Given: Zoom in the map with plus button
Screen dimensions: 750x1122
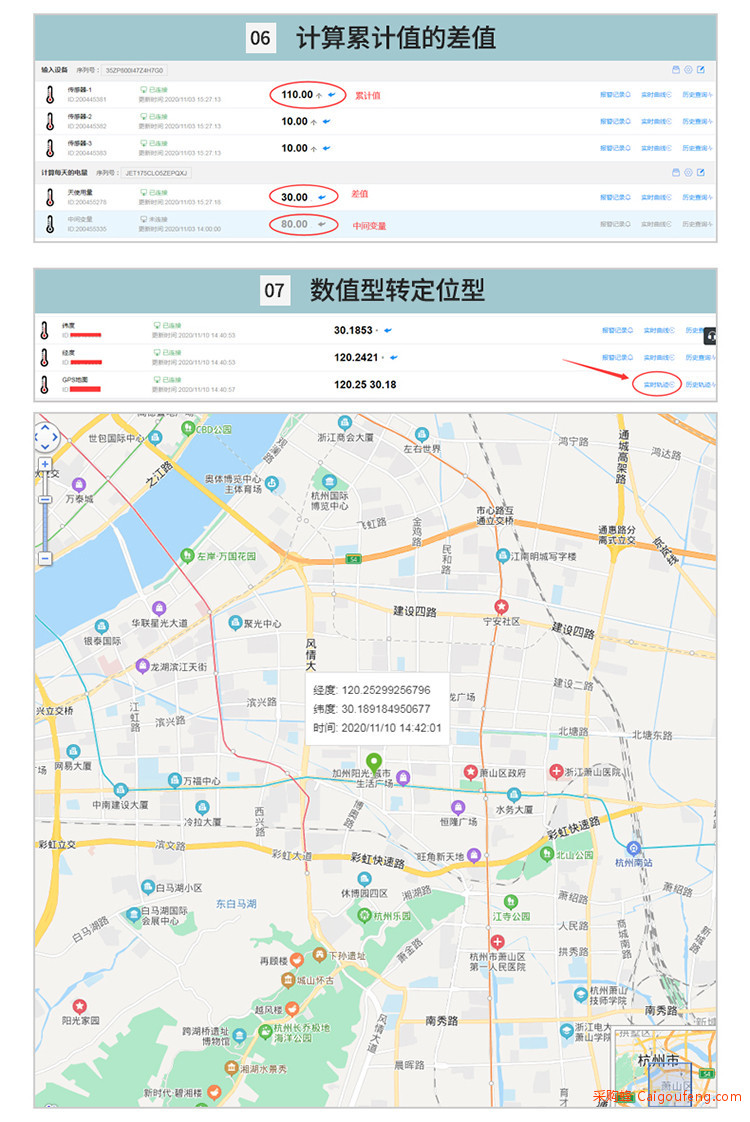Looking at the screenshot, I should 45,464.
